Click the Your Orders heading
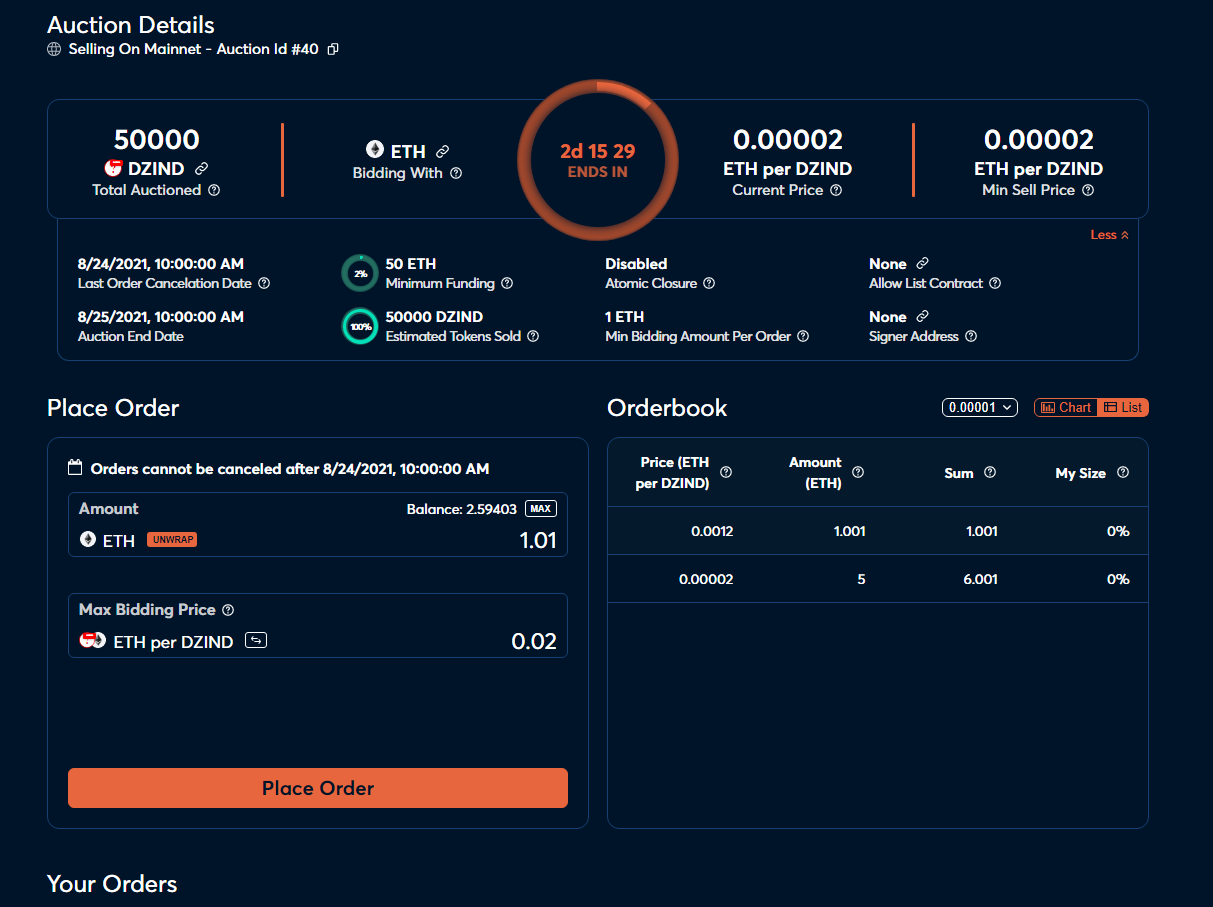Screen dimensions: 1213x907 112,884
